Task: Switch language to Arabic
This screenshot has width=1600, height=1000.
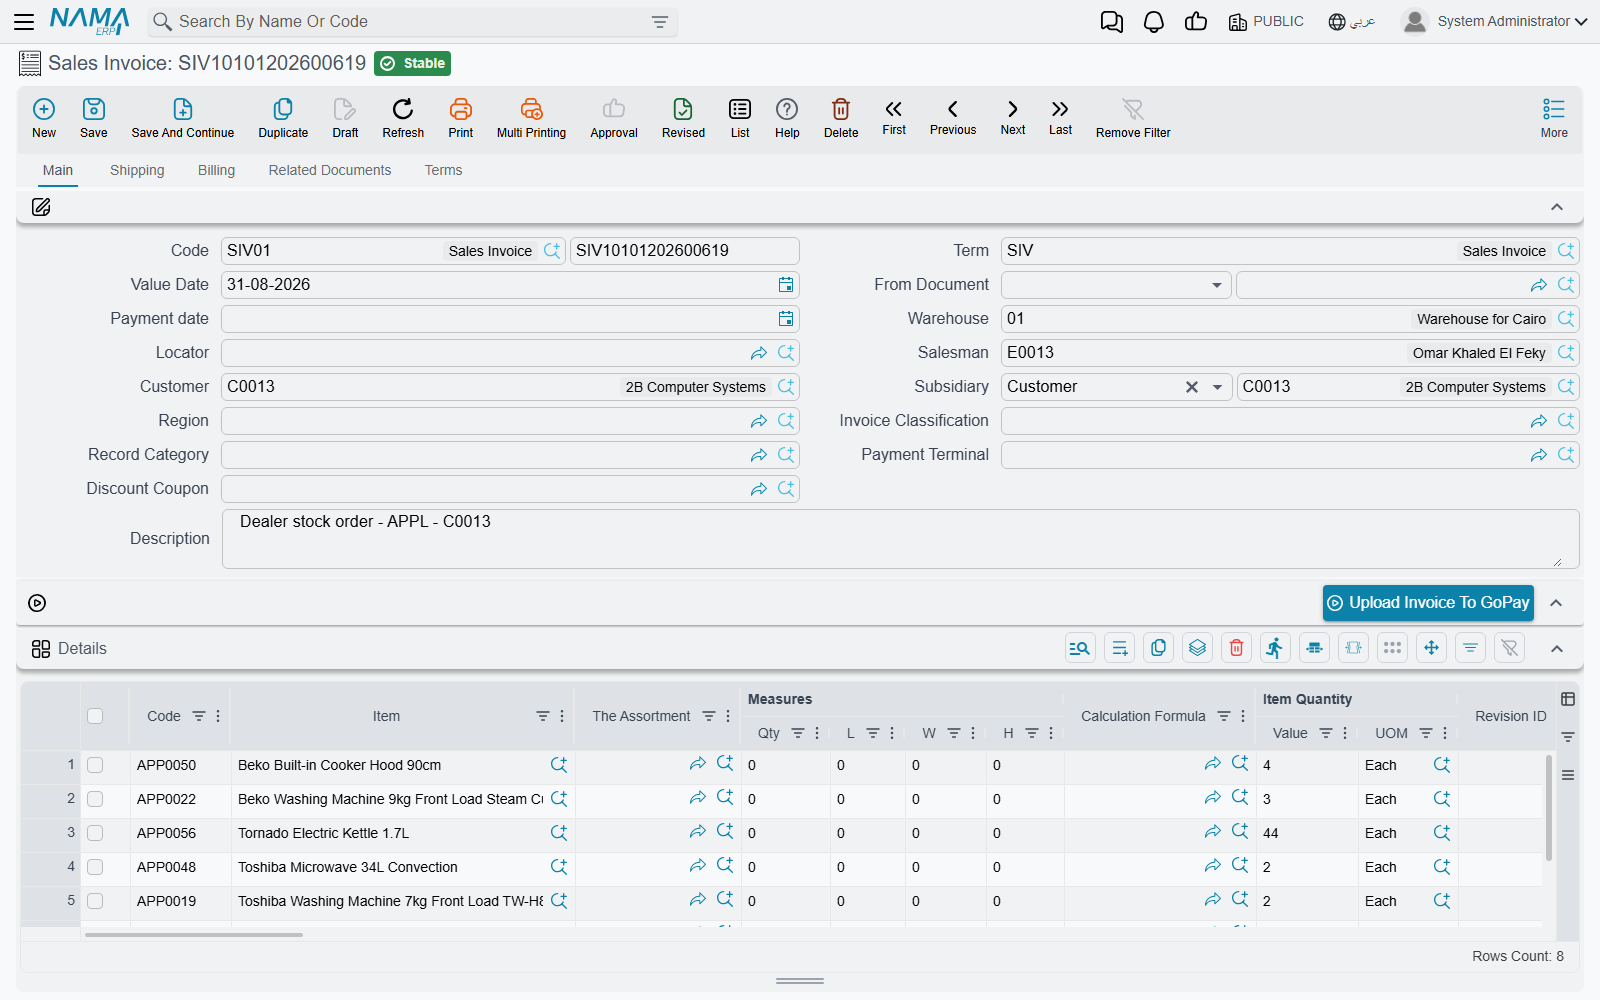Action: (1352, 21)
